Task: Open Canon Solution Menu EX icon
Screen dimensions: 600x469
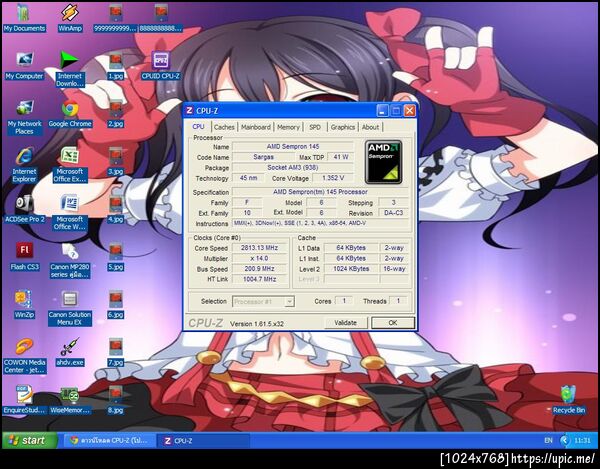Action: point(70,308)
